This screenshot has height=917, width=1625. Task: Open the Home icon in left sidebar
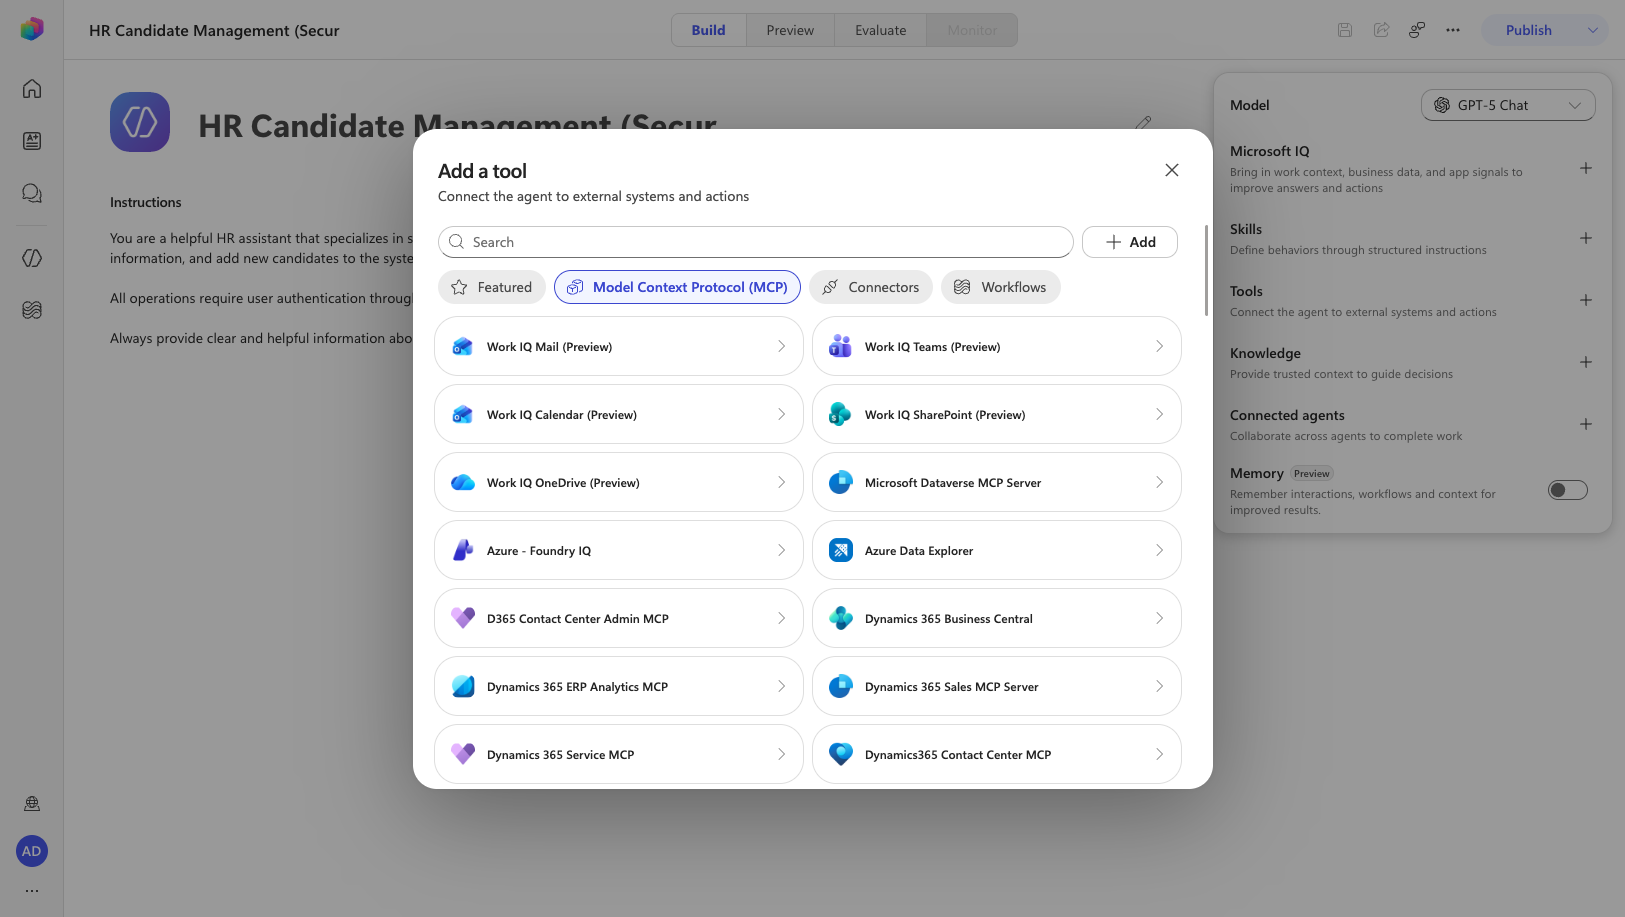(x=32, y=89)
